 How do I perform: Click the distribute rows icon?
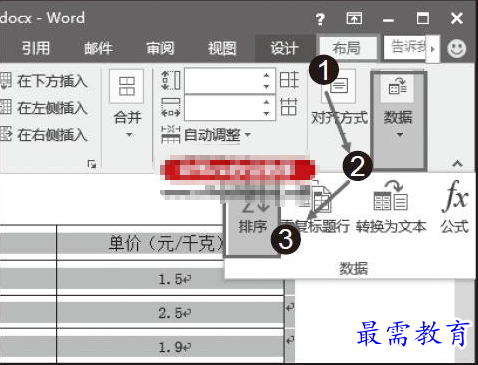(289, 80)
